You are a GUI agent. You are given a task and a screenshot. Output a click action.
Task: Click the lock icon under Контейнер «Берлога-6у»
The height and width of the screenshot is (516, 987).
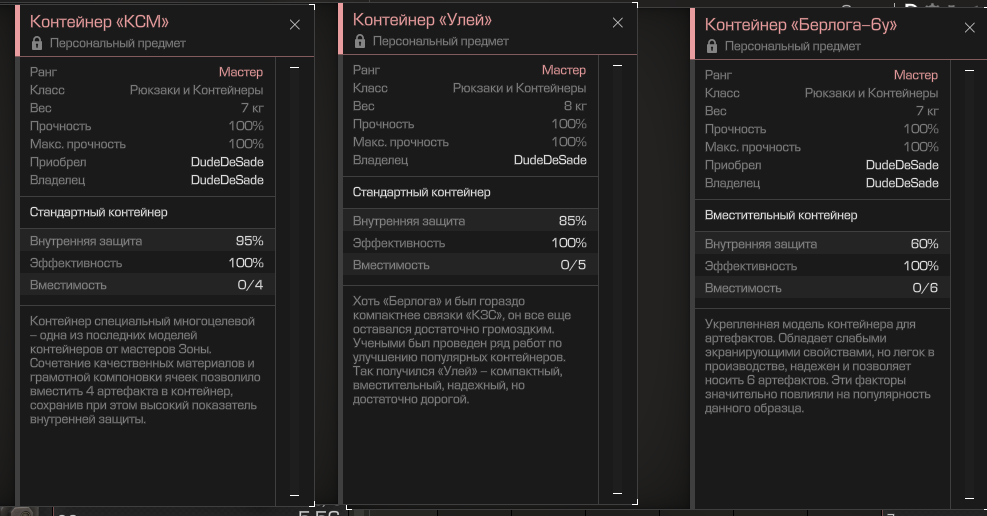712,46
